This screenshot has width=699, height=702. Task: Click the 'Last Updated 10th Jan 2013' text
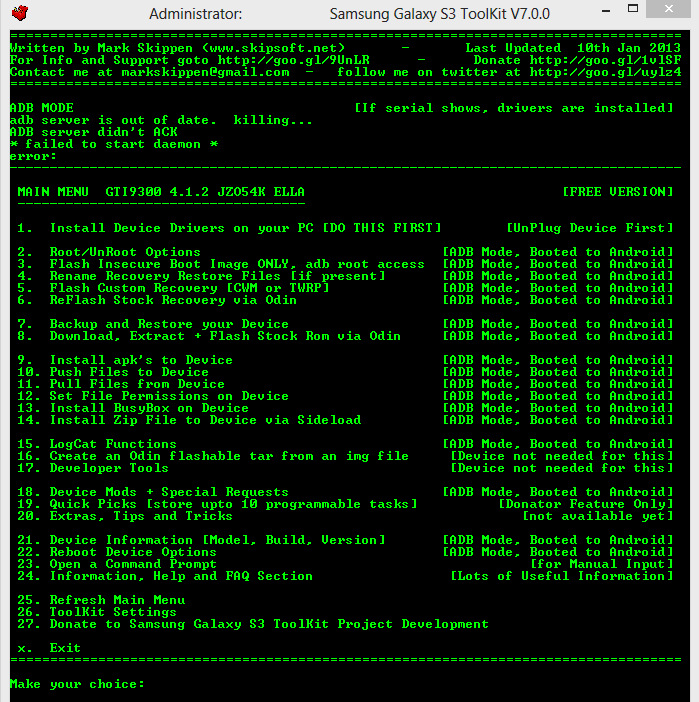tap(573, 48)
